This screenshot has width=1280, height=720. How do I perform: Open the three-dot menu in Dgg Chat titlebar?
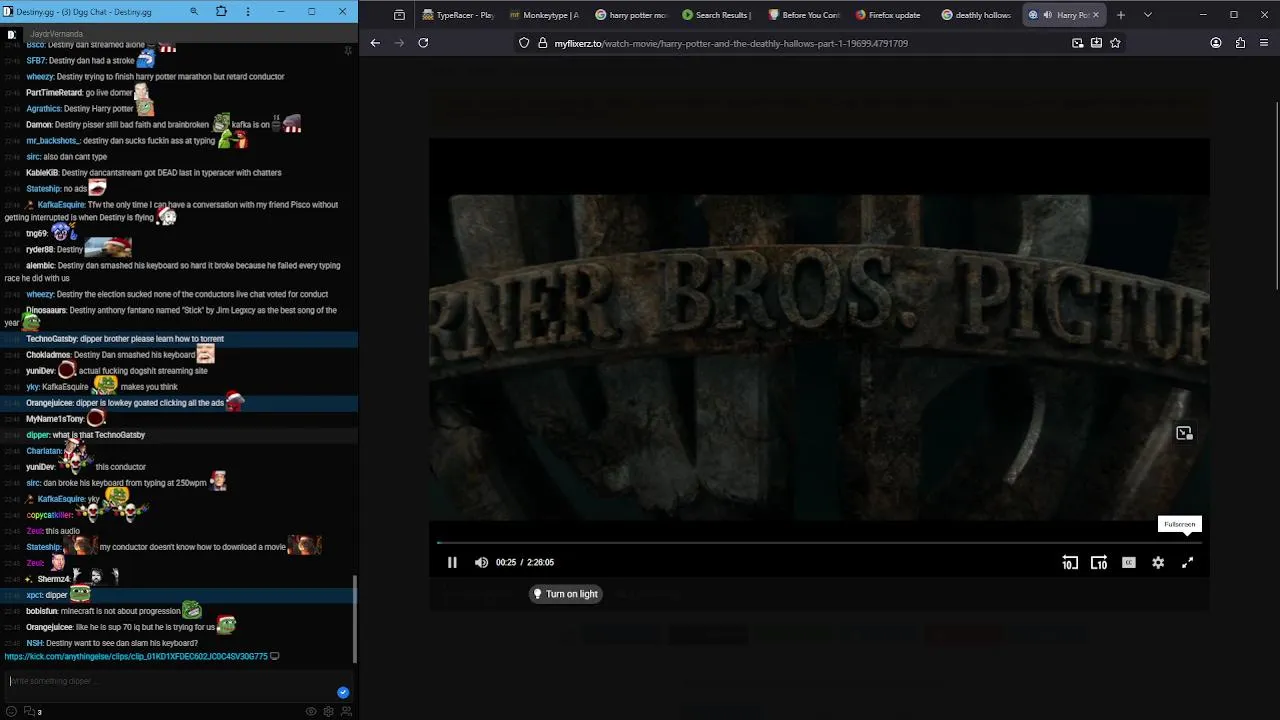pos(249,12)
